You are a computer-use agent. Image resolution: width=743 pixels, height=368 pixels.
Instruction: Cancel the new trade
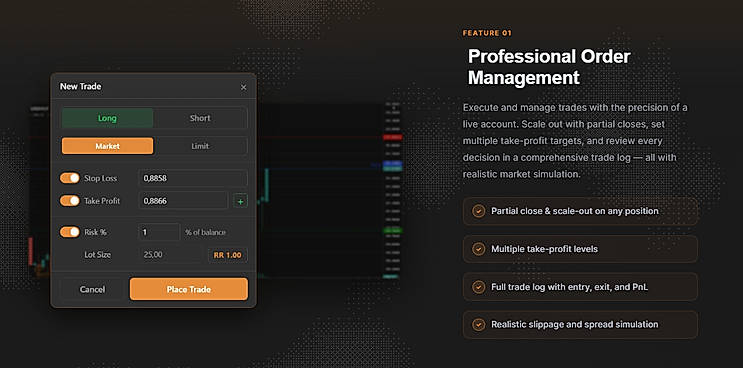point(92,289)
